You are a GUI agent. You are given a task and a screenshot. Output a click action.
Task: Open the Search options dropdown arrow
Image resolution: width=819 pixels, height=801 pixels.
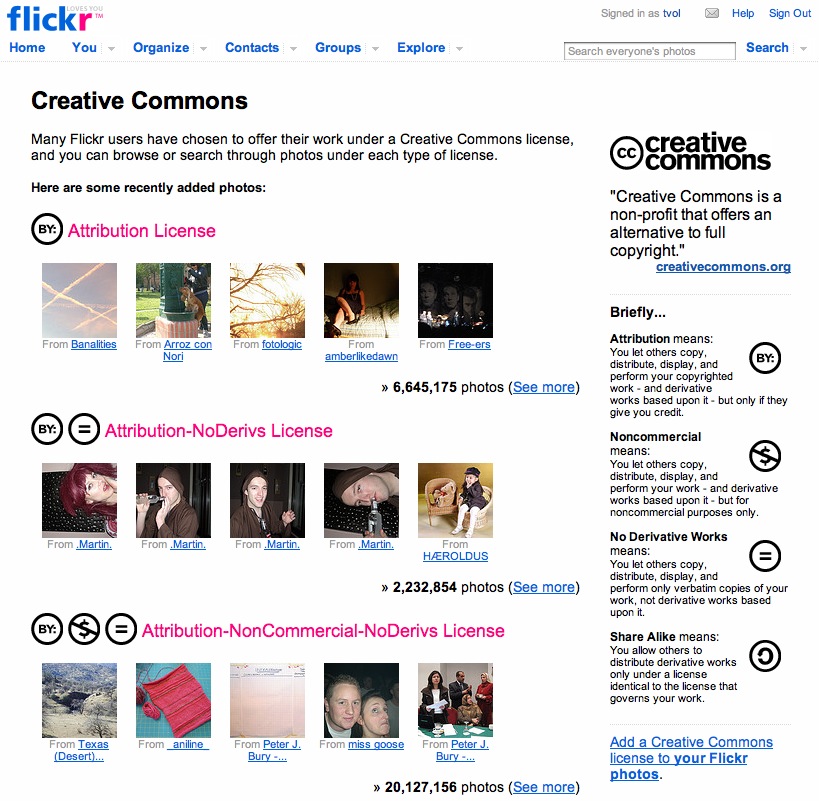coord(803,49)
